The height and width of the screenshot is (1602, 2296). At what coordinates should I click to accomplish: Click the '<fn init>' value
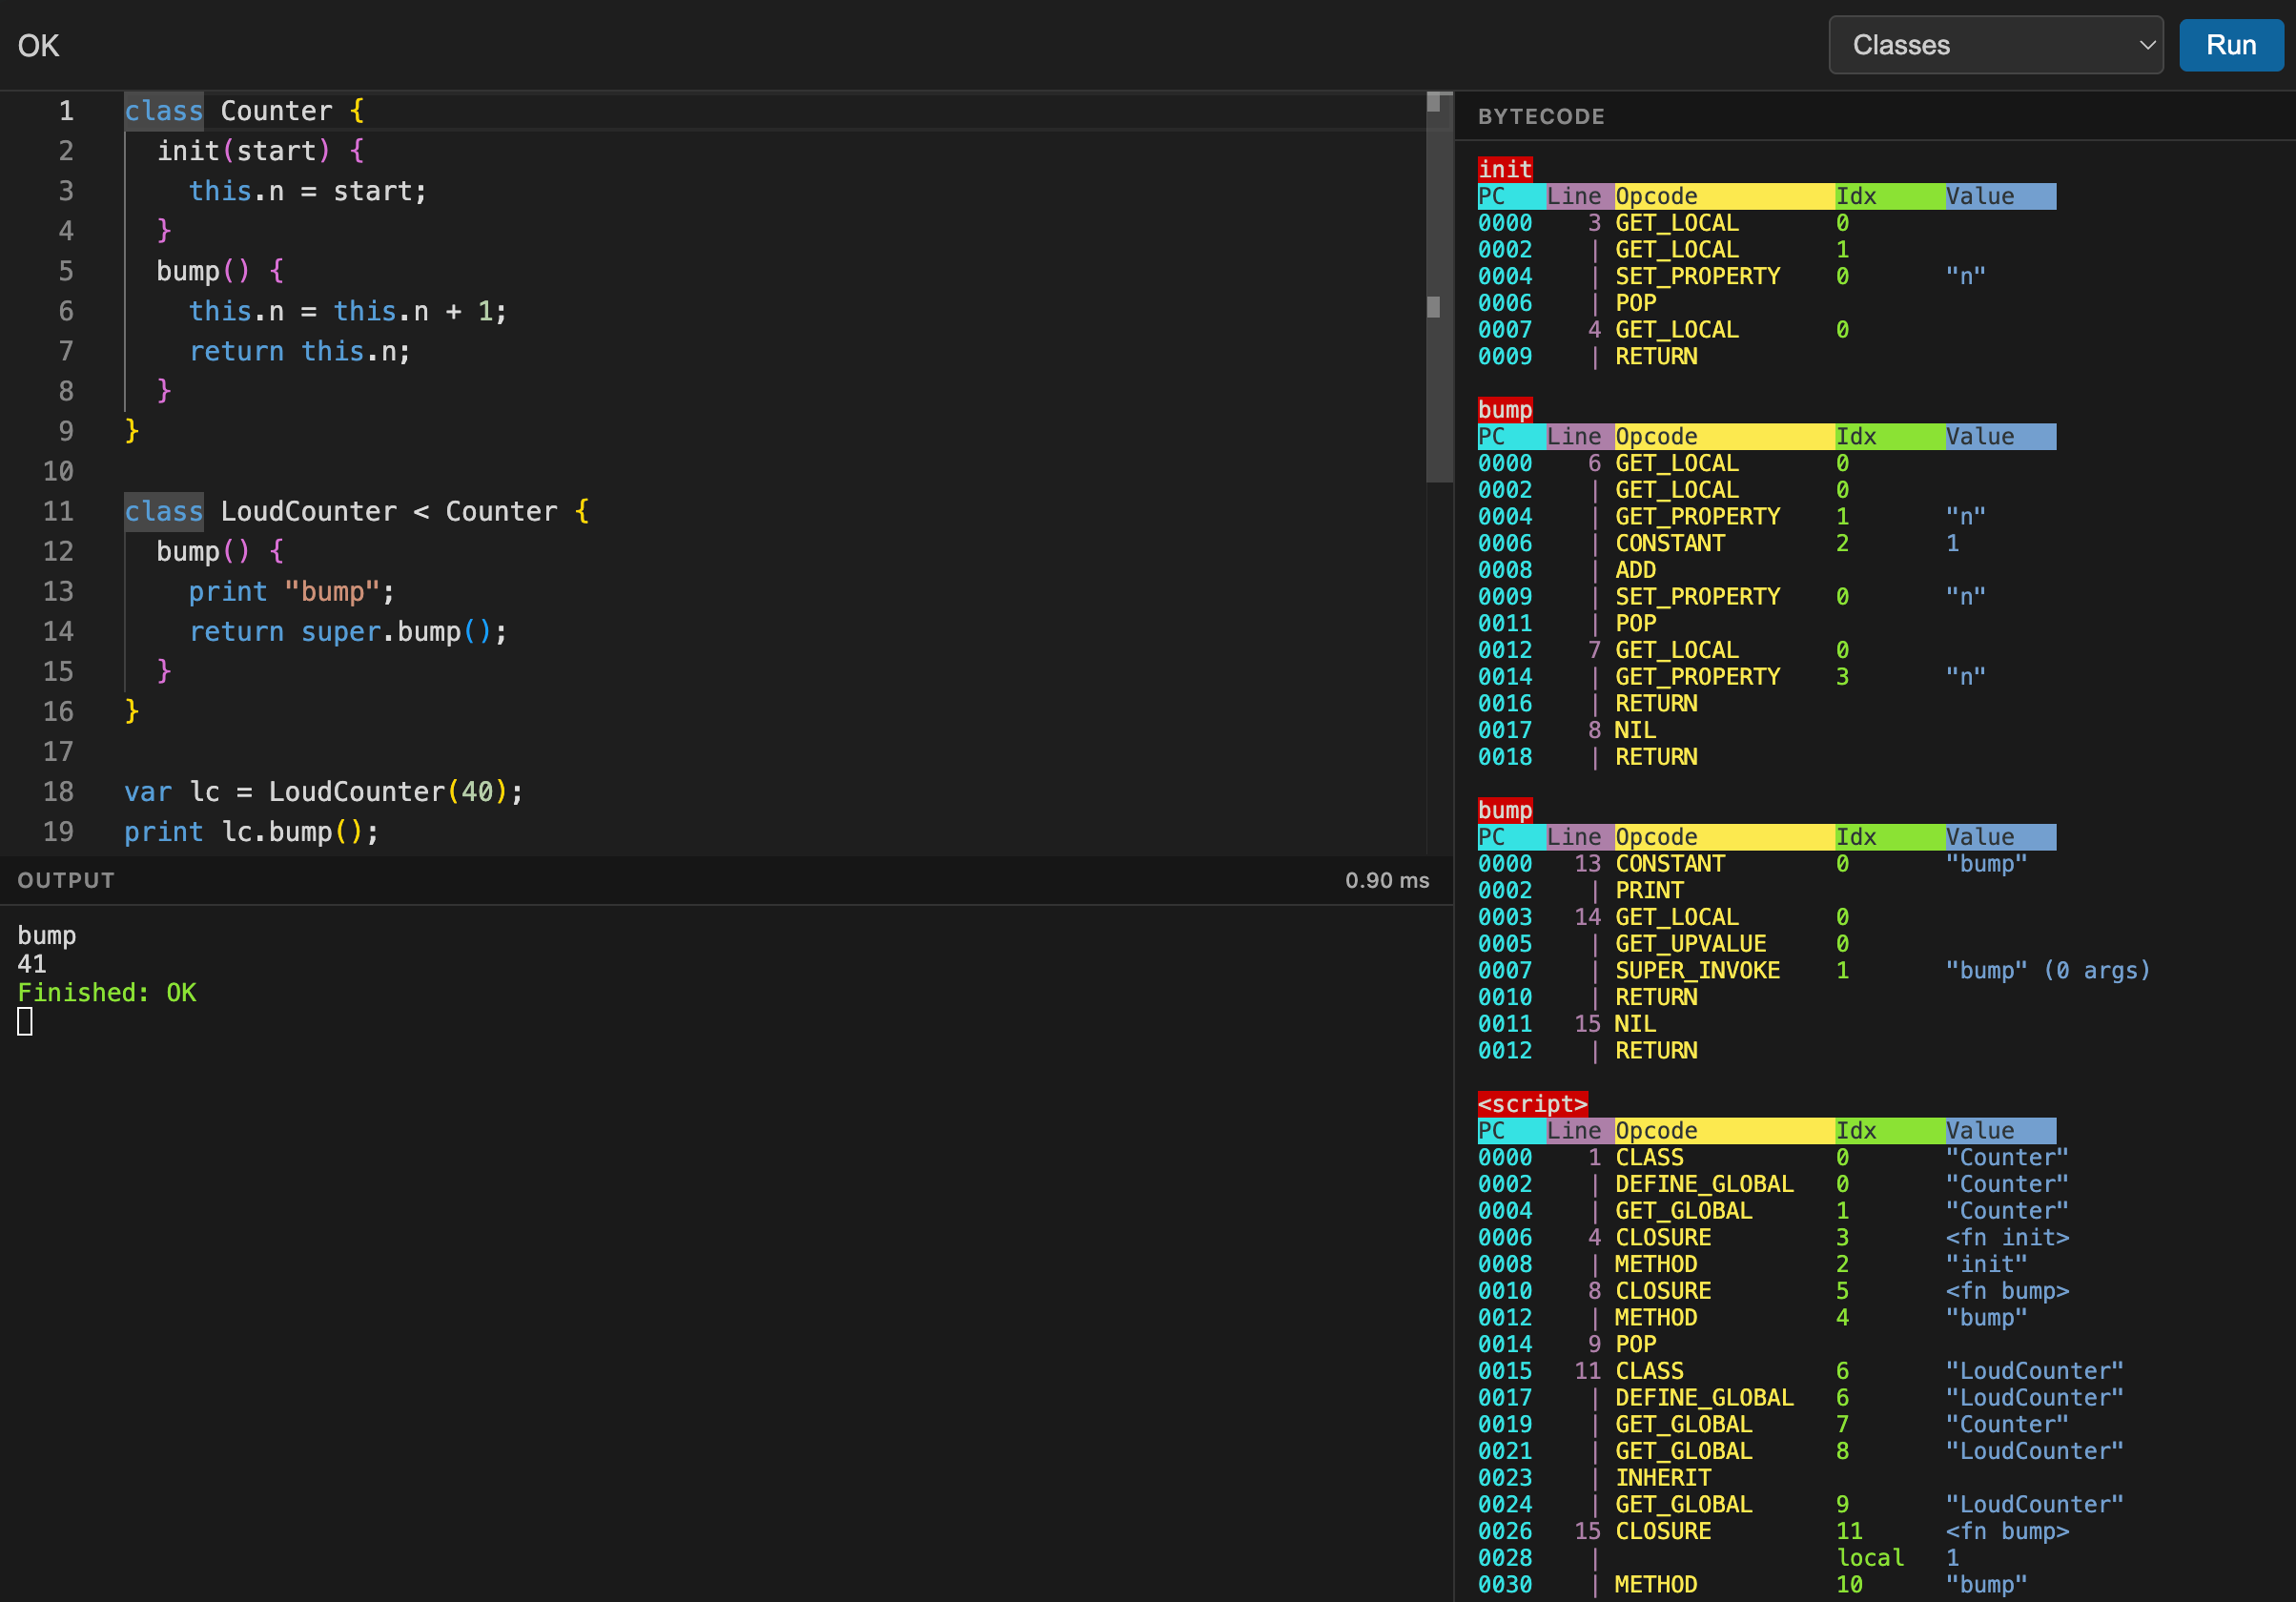pyautogui.click(x=2007, y=1238)
